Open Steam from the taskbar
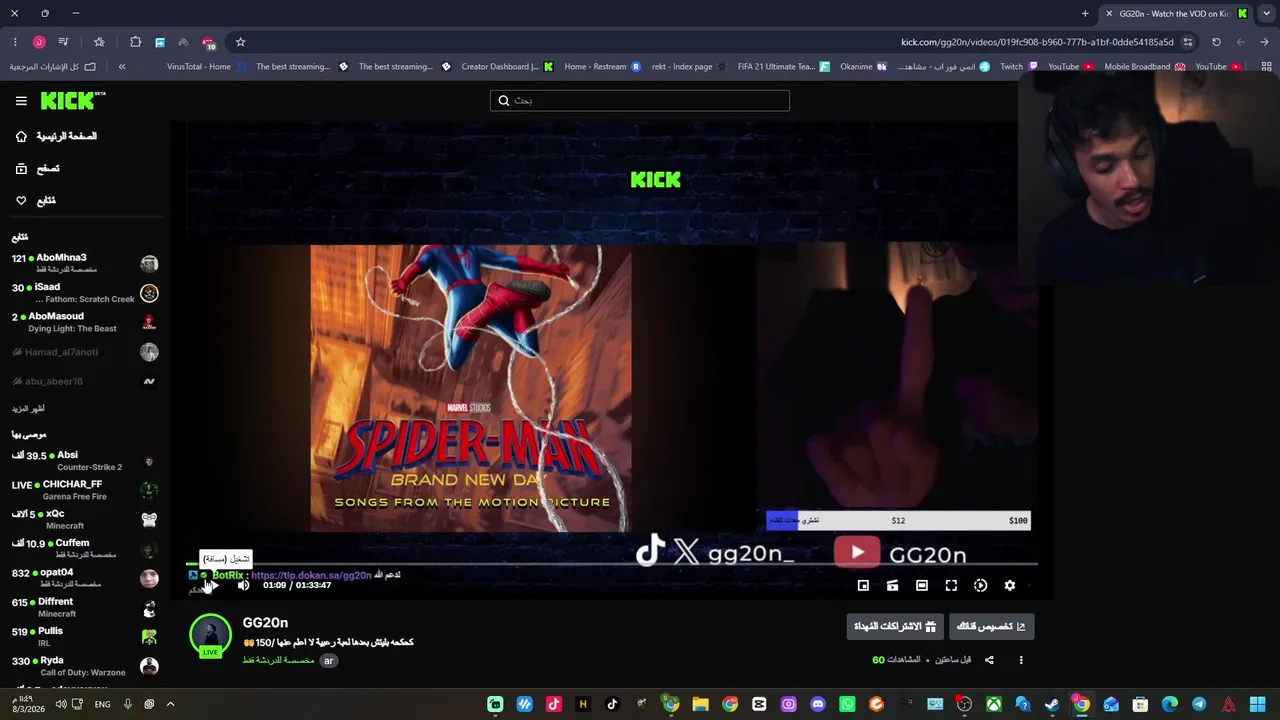The image size is (1280, 720). tap(1052, 704)
